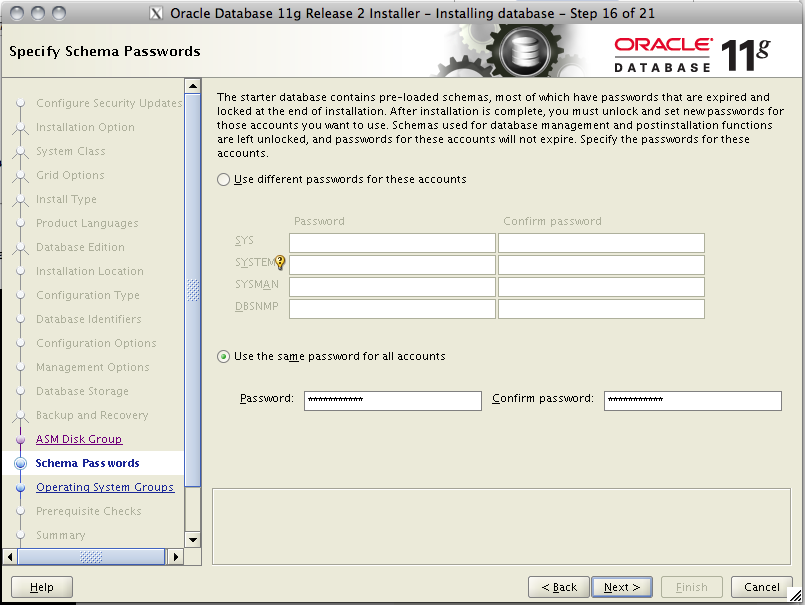Open the Operating System Groups step link
The image size is (805, 605).
105,487
